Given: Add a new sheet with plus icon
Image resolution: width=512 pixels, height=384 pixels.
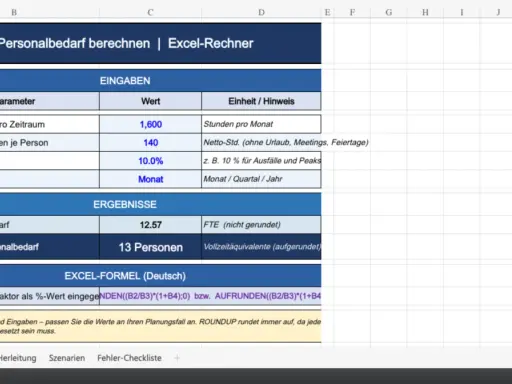Looking at the screenshot, I should pos(177,358).
